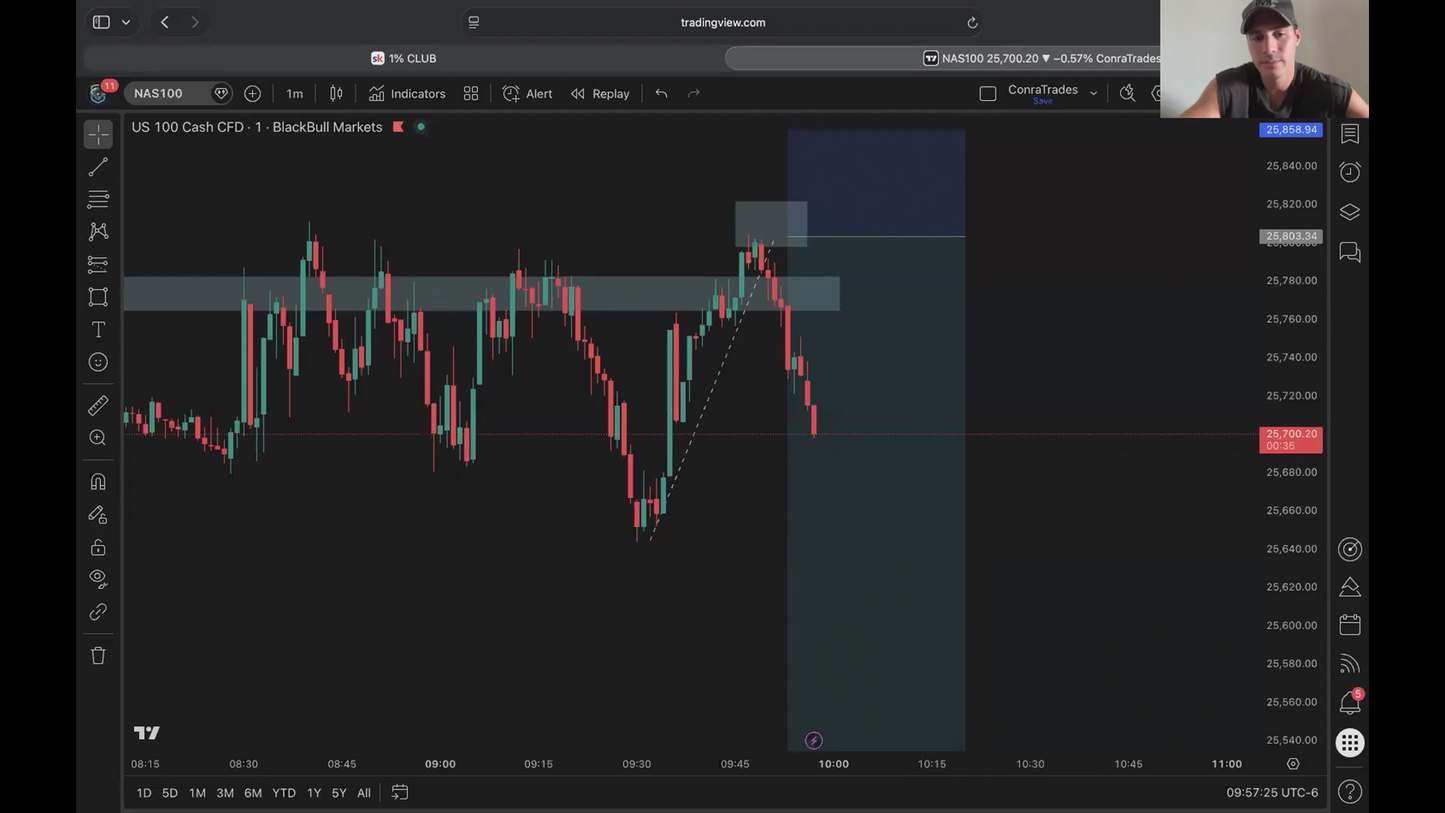The width and height of the screenshot is (1445, 813).
Task: Expand the browser sidebar chevron menu
Action: [x=126, y=22]
